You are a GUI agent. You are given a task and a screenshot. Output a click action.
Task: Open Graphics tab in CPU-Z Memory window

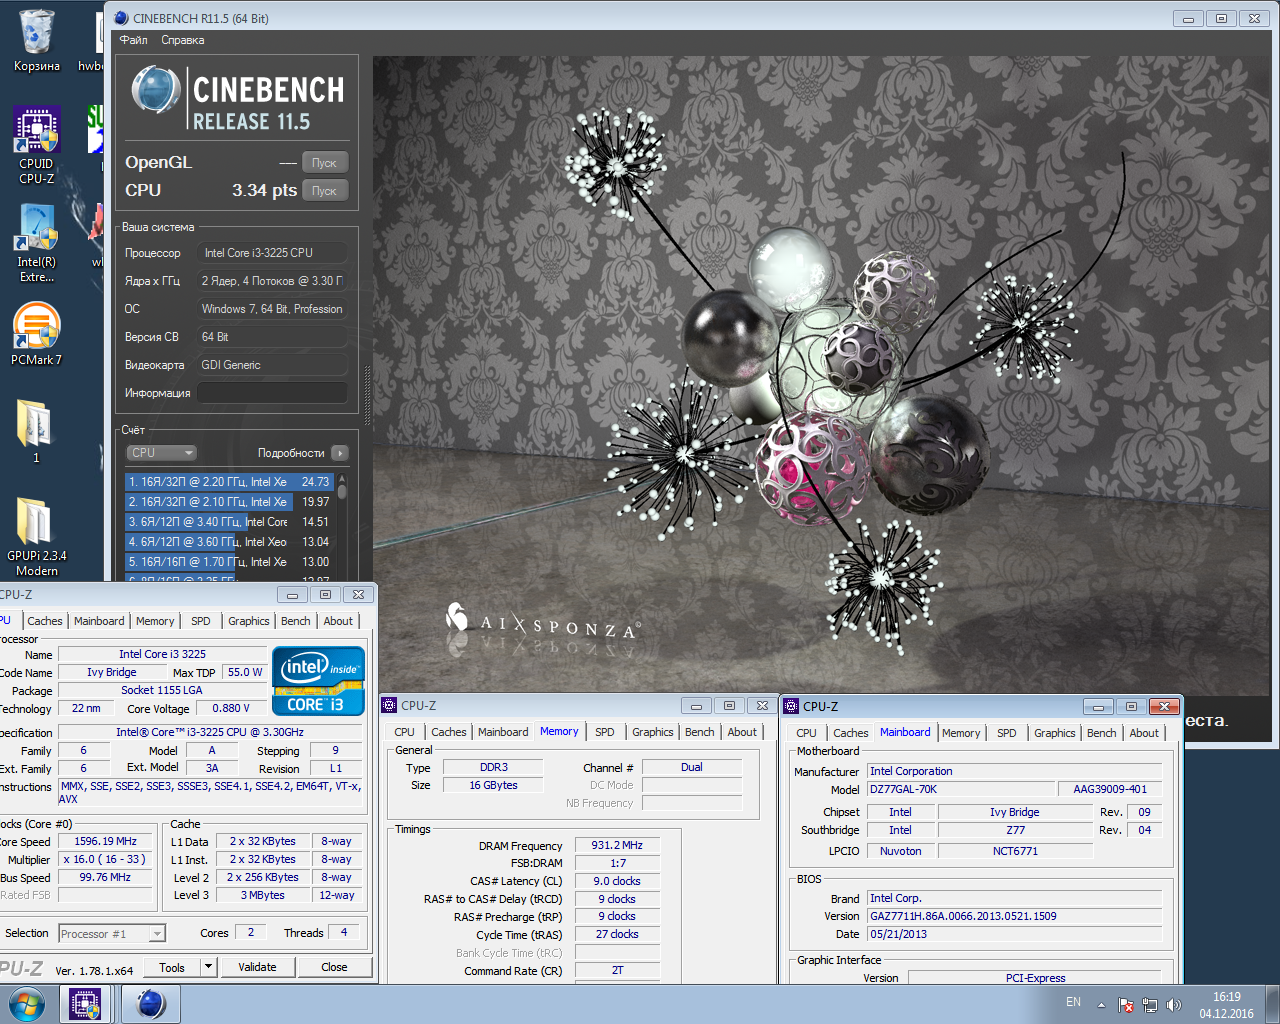click(653, 732)
